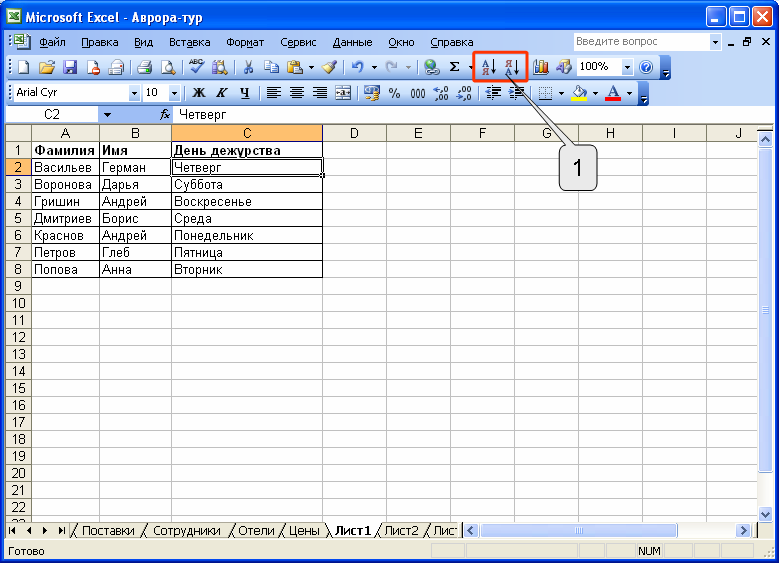This screenshot has width=779, height=563.
Task: Sort ascending with the А-Я icon
Action: pos(489,67)
